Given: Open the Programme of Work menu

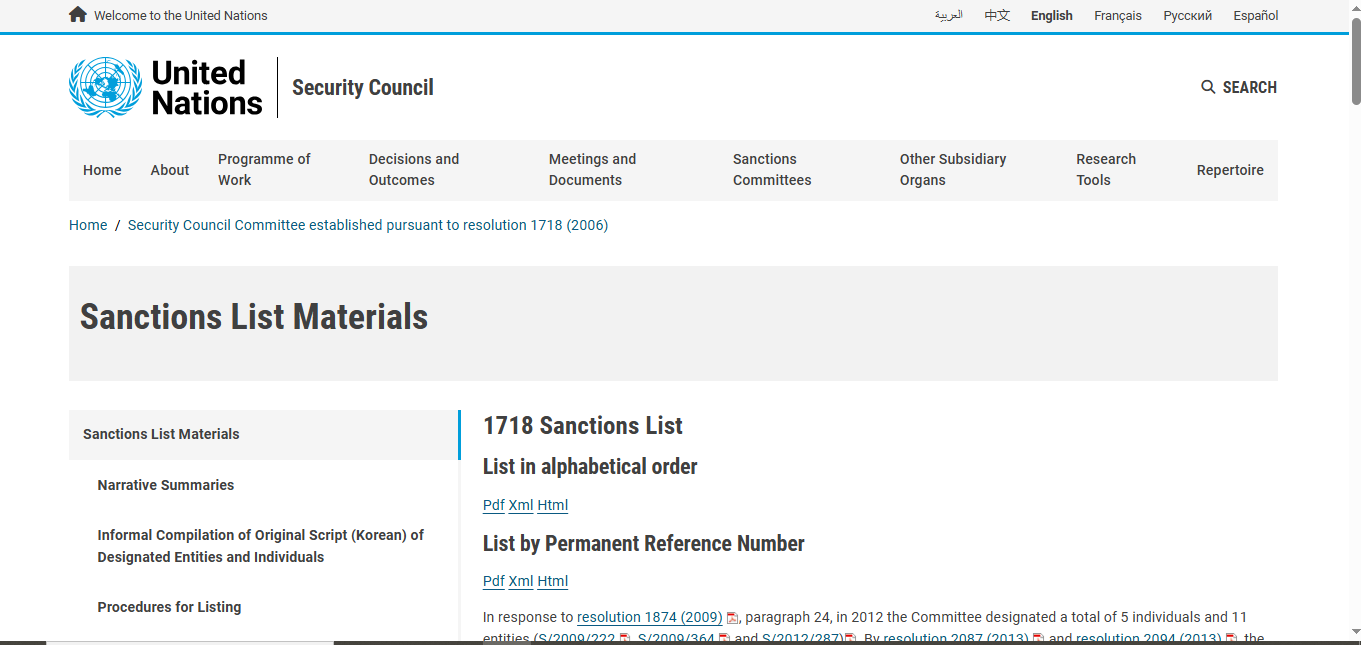Looking at the screenshot, I should [263, 170].
